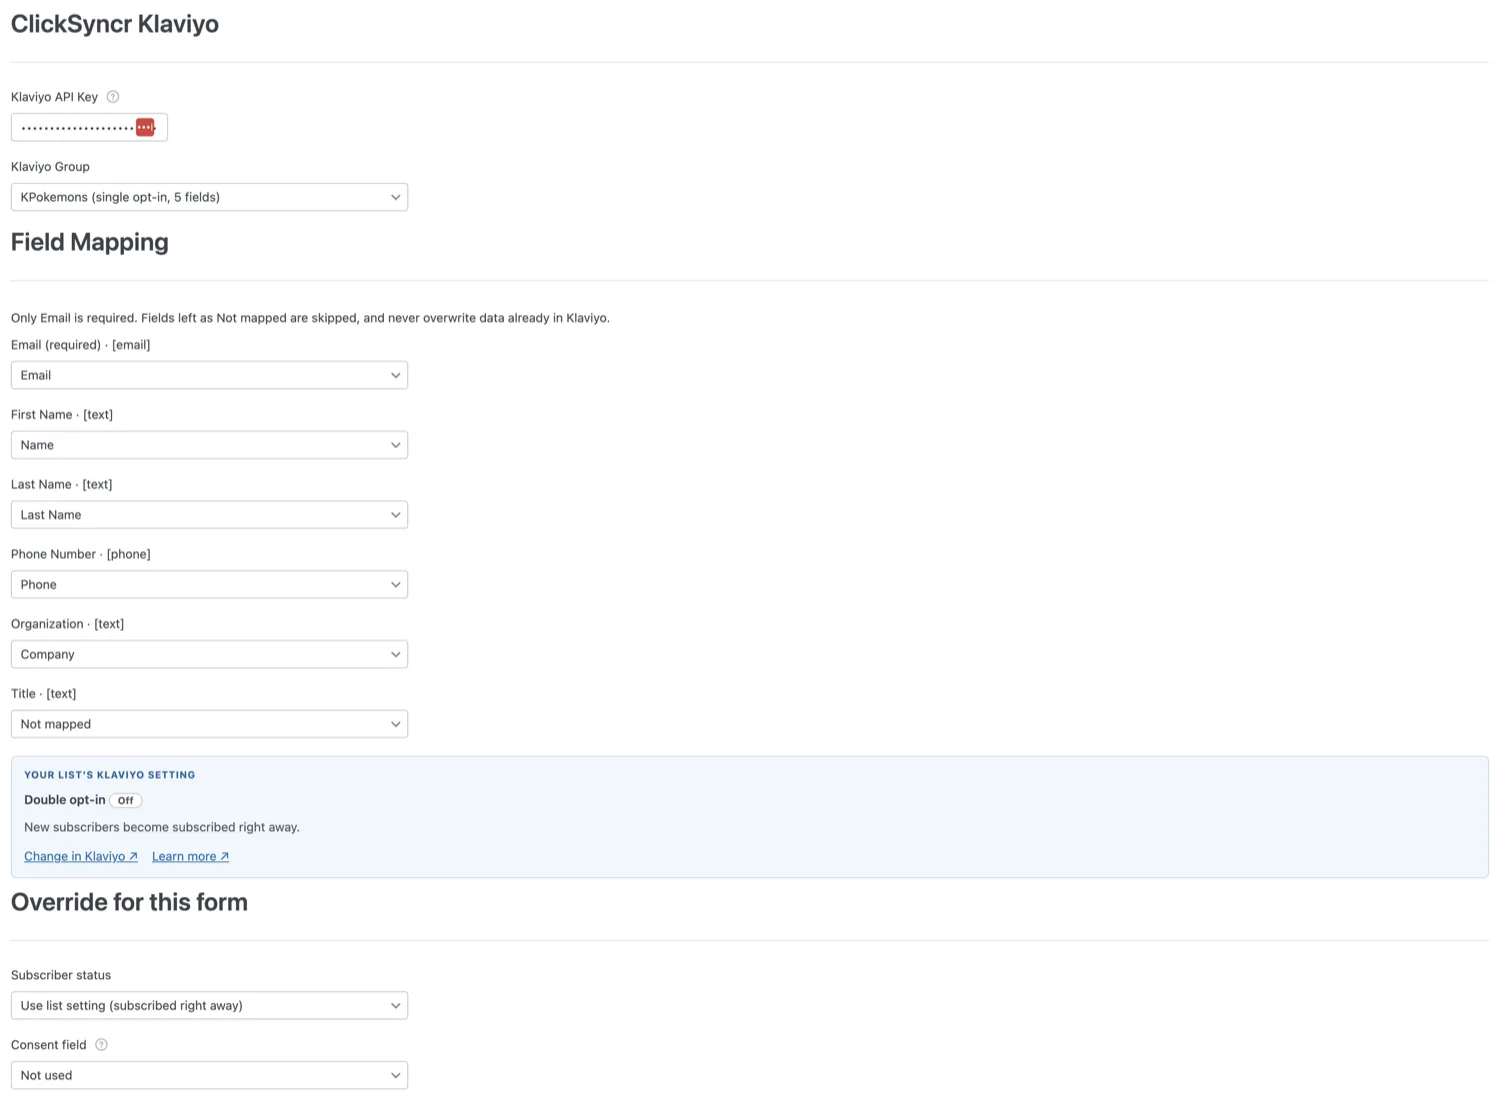The image size is (1500, 1100).
Task: Click the First Name · [text] label
Action: coord(62,415)
